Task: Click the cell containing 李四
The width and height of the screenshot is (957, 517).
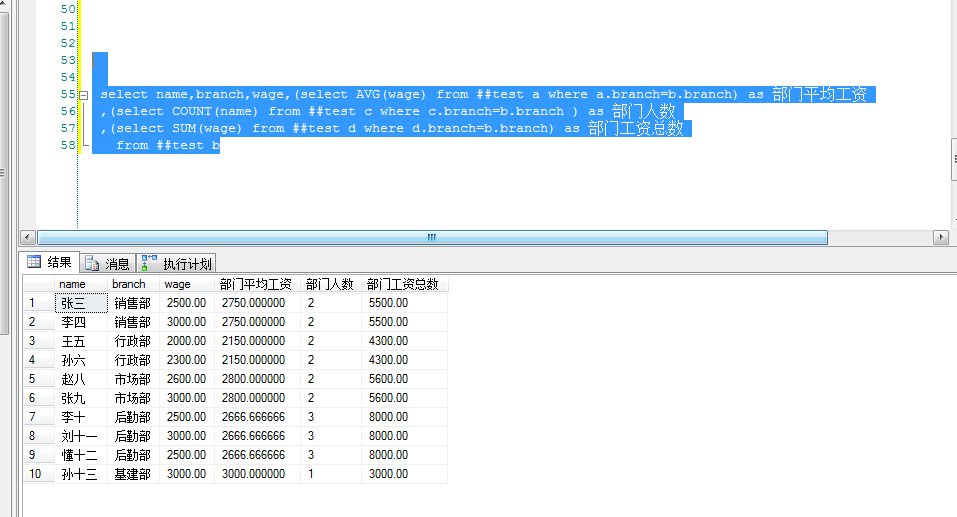Action: coord(81,322)
